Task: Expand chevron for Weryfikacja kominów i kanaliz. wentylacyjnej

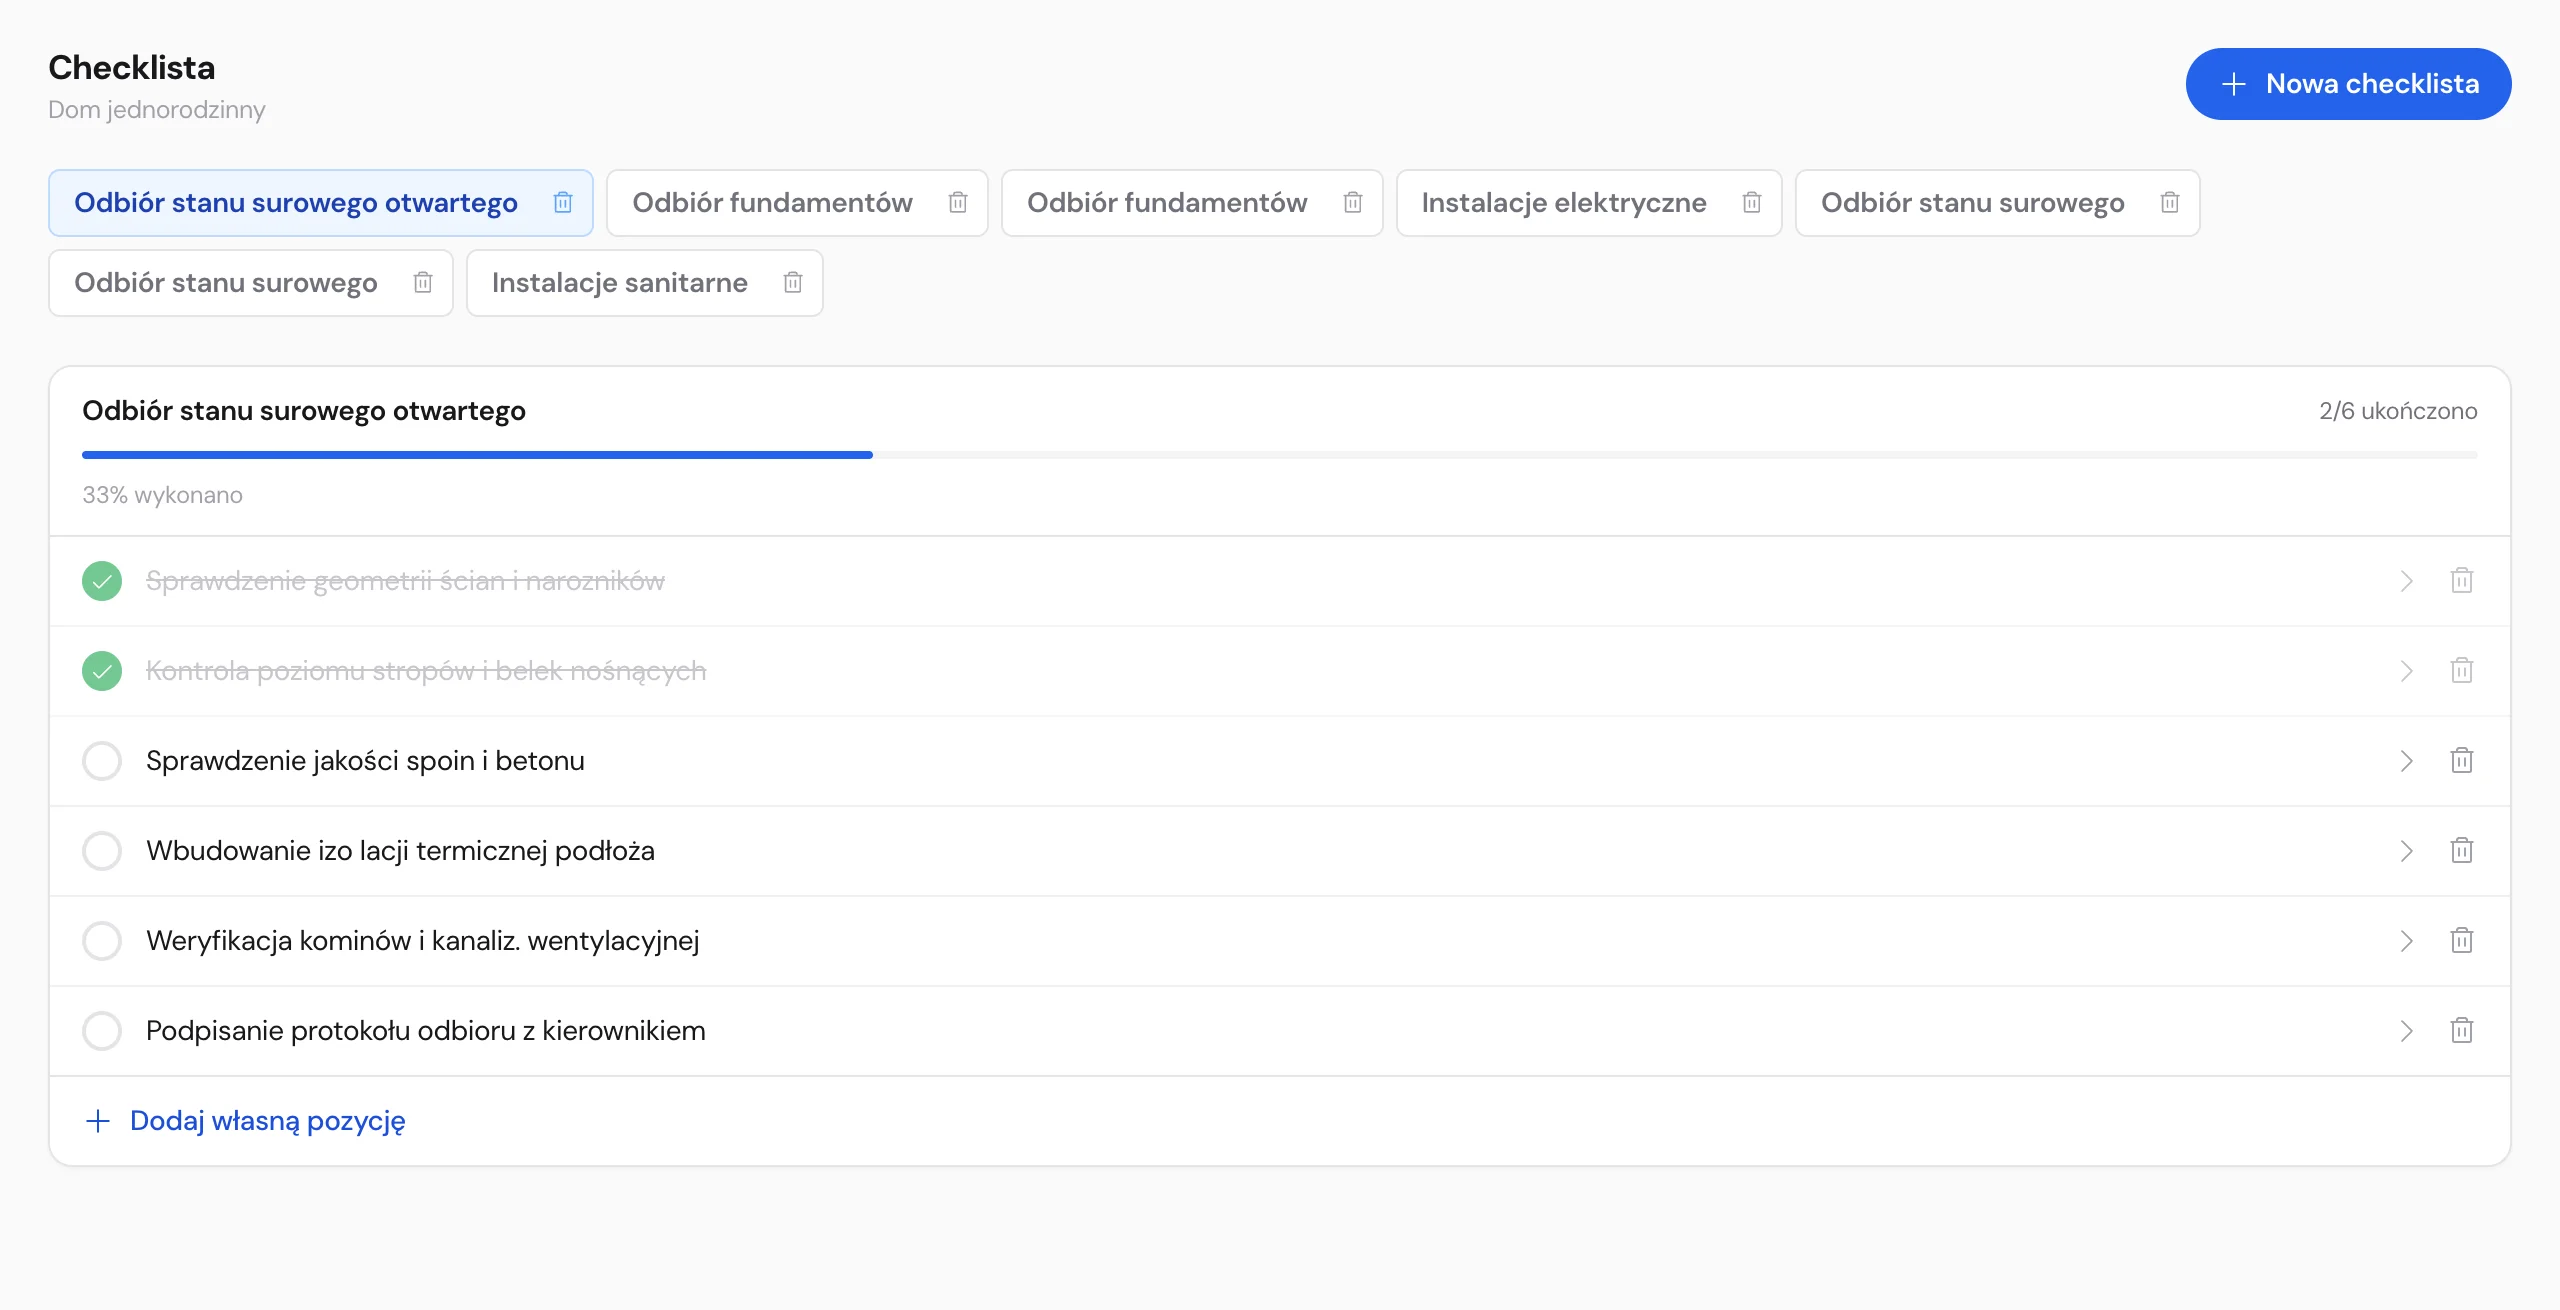Action: click(x=2407, y=941)
